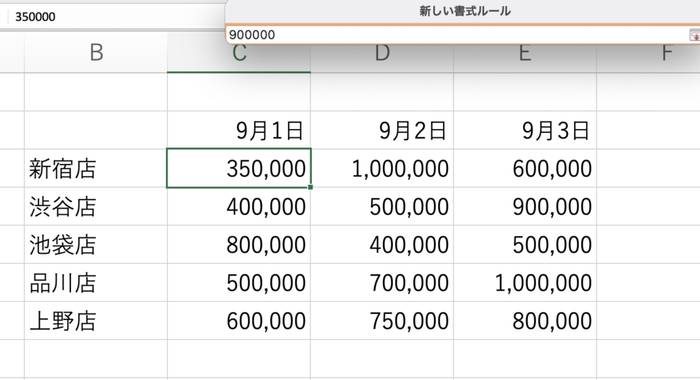Click the fill handle of selected cell
Screen dimensions: 700x380
310,187
